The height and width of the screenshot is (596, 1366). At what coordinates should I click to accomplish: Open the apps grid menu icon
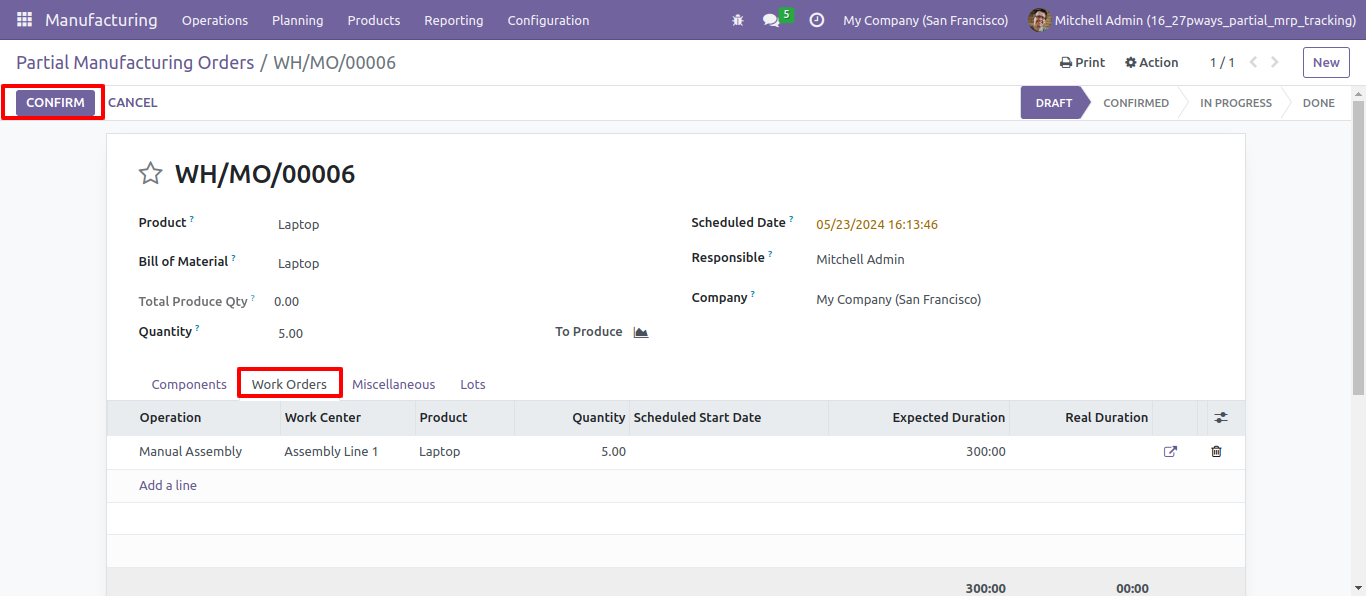[x=24, y=20]
